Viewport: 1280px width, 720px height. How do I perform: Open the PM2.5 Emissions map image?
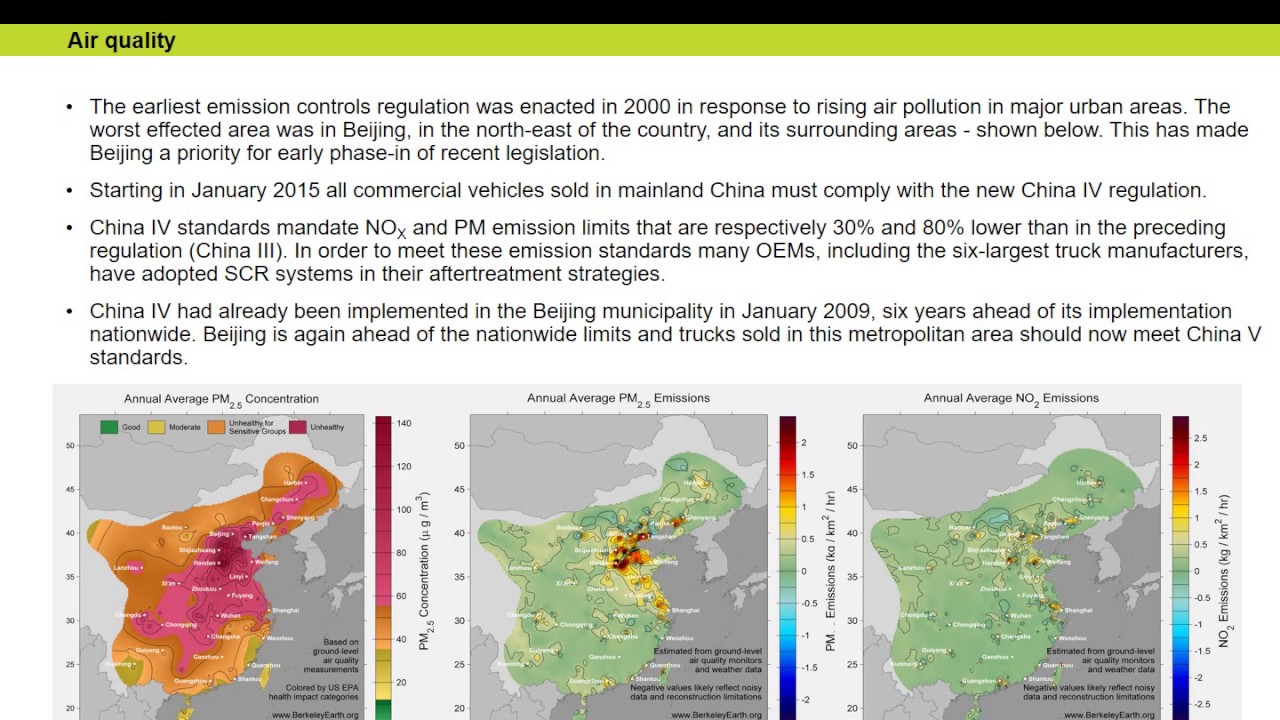coord(618,565)
